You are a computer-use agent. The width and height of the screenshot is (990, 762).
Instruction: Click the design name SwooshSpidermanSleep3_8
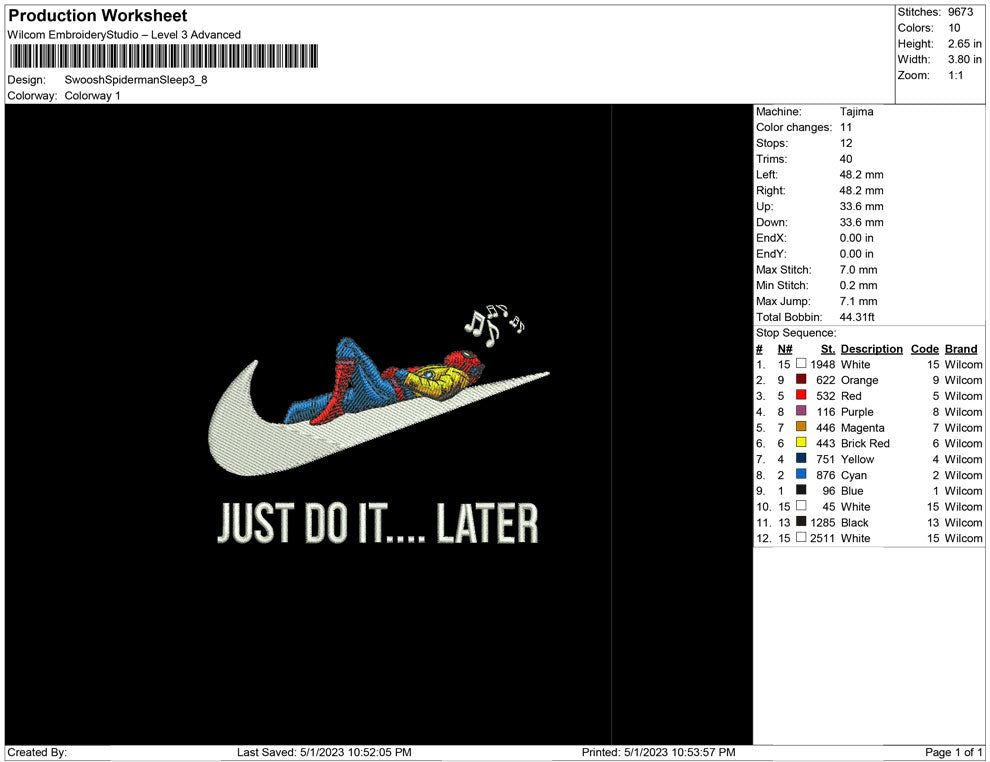click(x=136, y=80)
